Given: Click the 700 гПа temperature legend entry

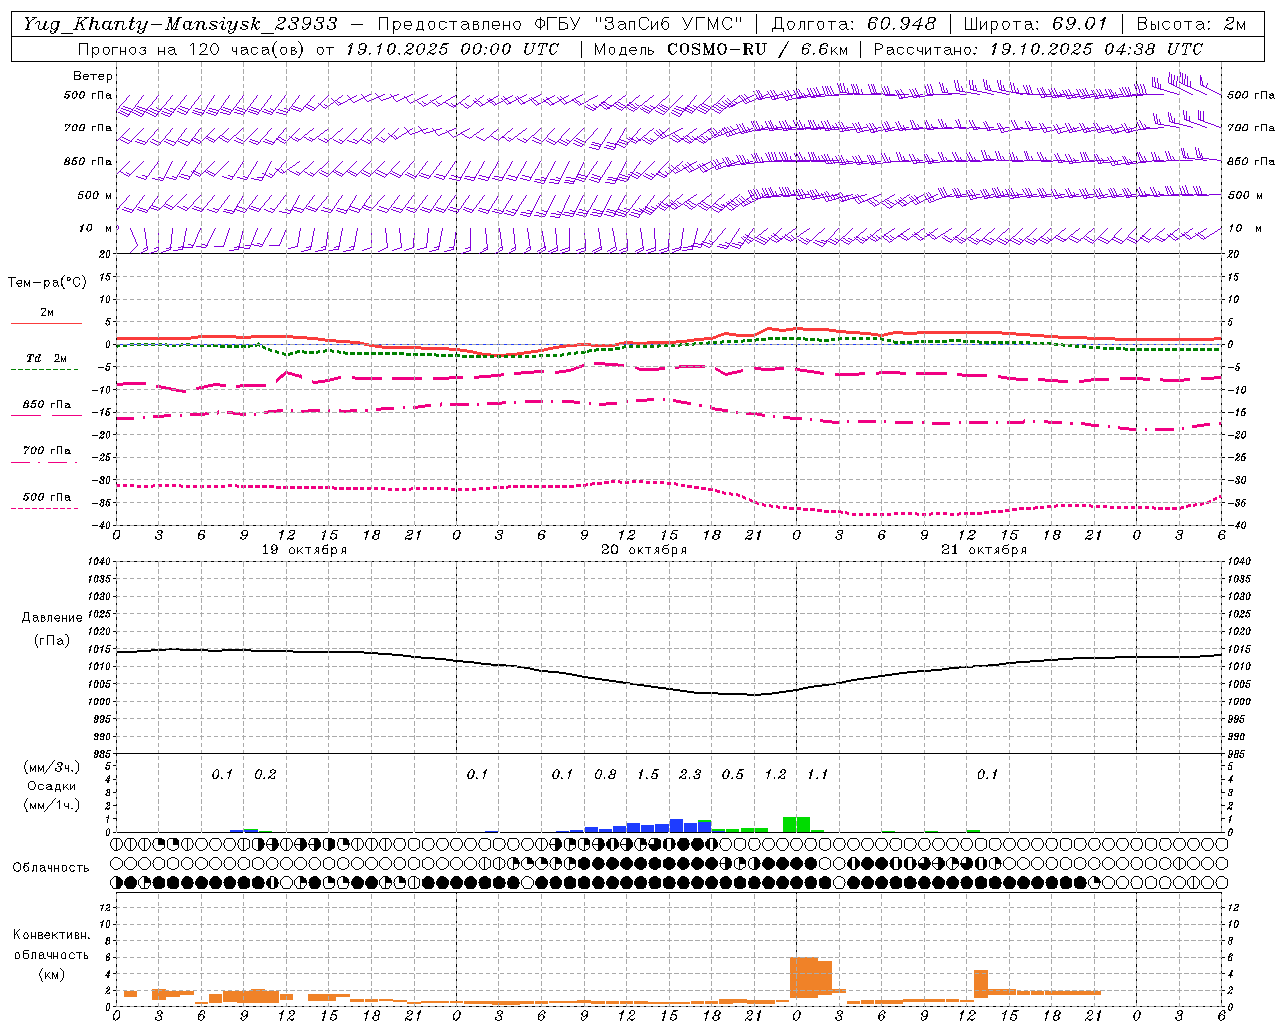Looking at the screenshot, I should 47,451.
